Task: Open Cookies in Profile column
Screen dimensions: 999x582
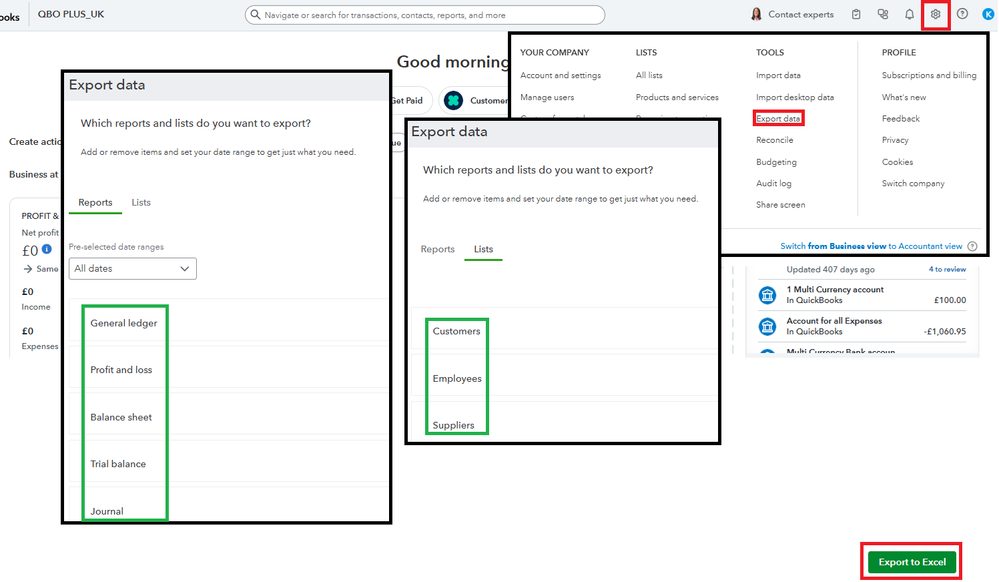Action: pos(897,162)
